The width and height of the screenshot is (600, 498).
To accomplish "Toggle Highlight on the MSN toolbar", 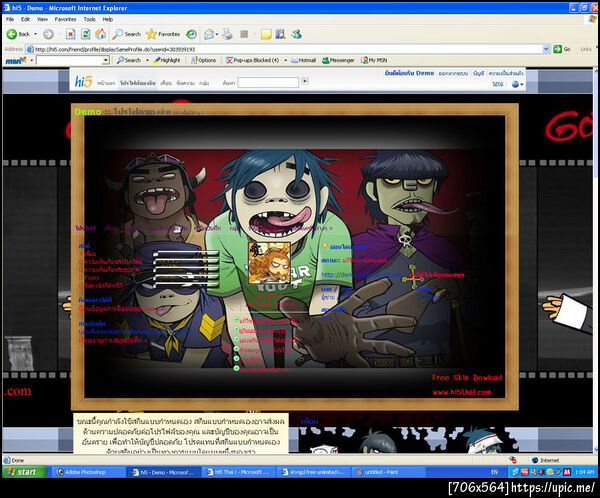I will point(167,60).
